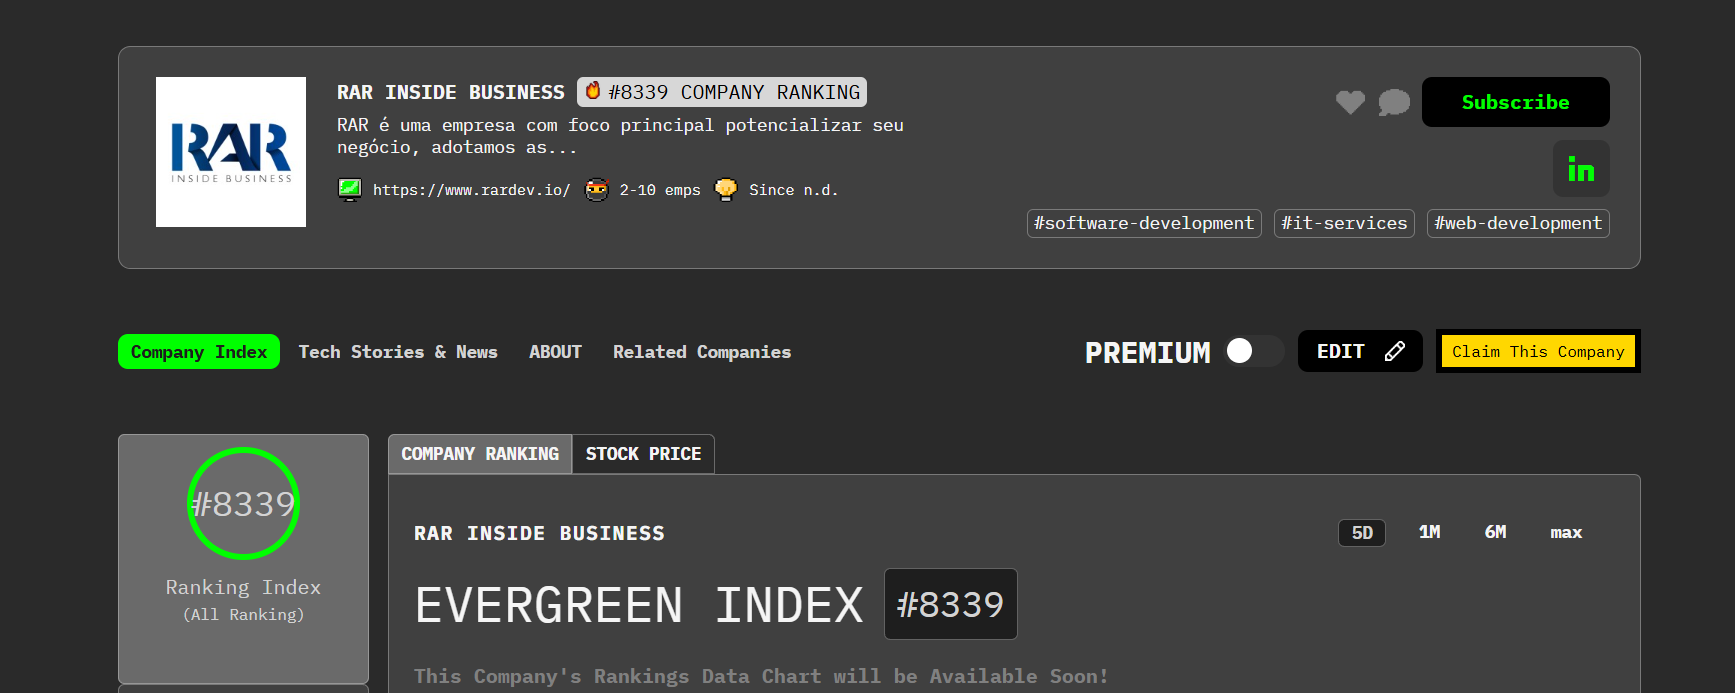Click the RAR INSIDE BUSINESS header title

coord(451,92)
